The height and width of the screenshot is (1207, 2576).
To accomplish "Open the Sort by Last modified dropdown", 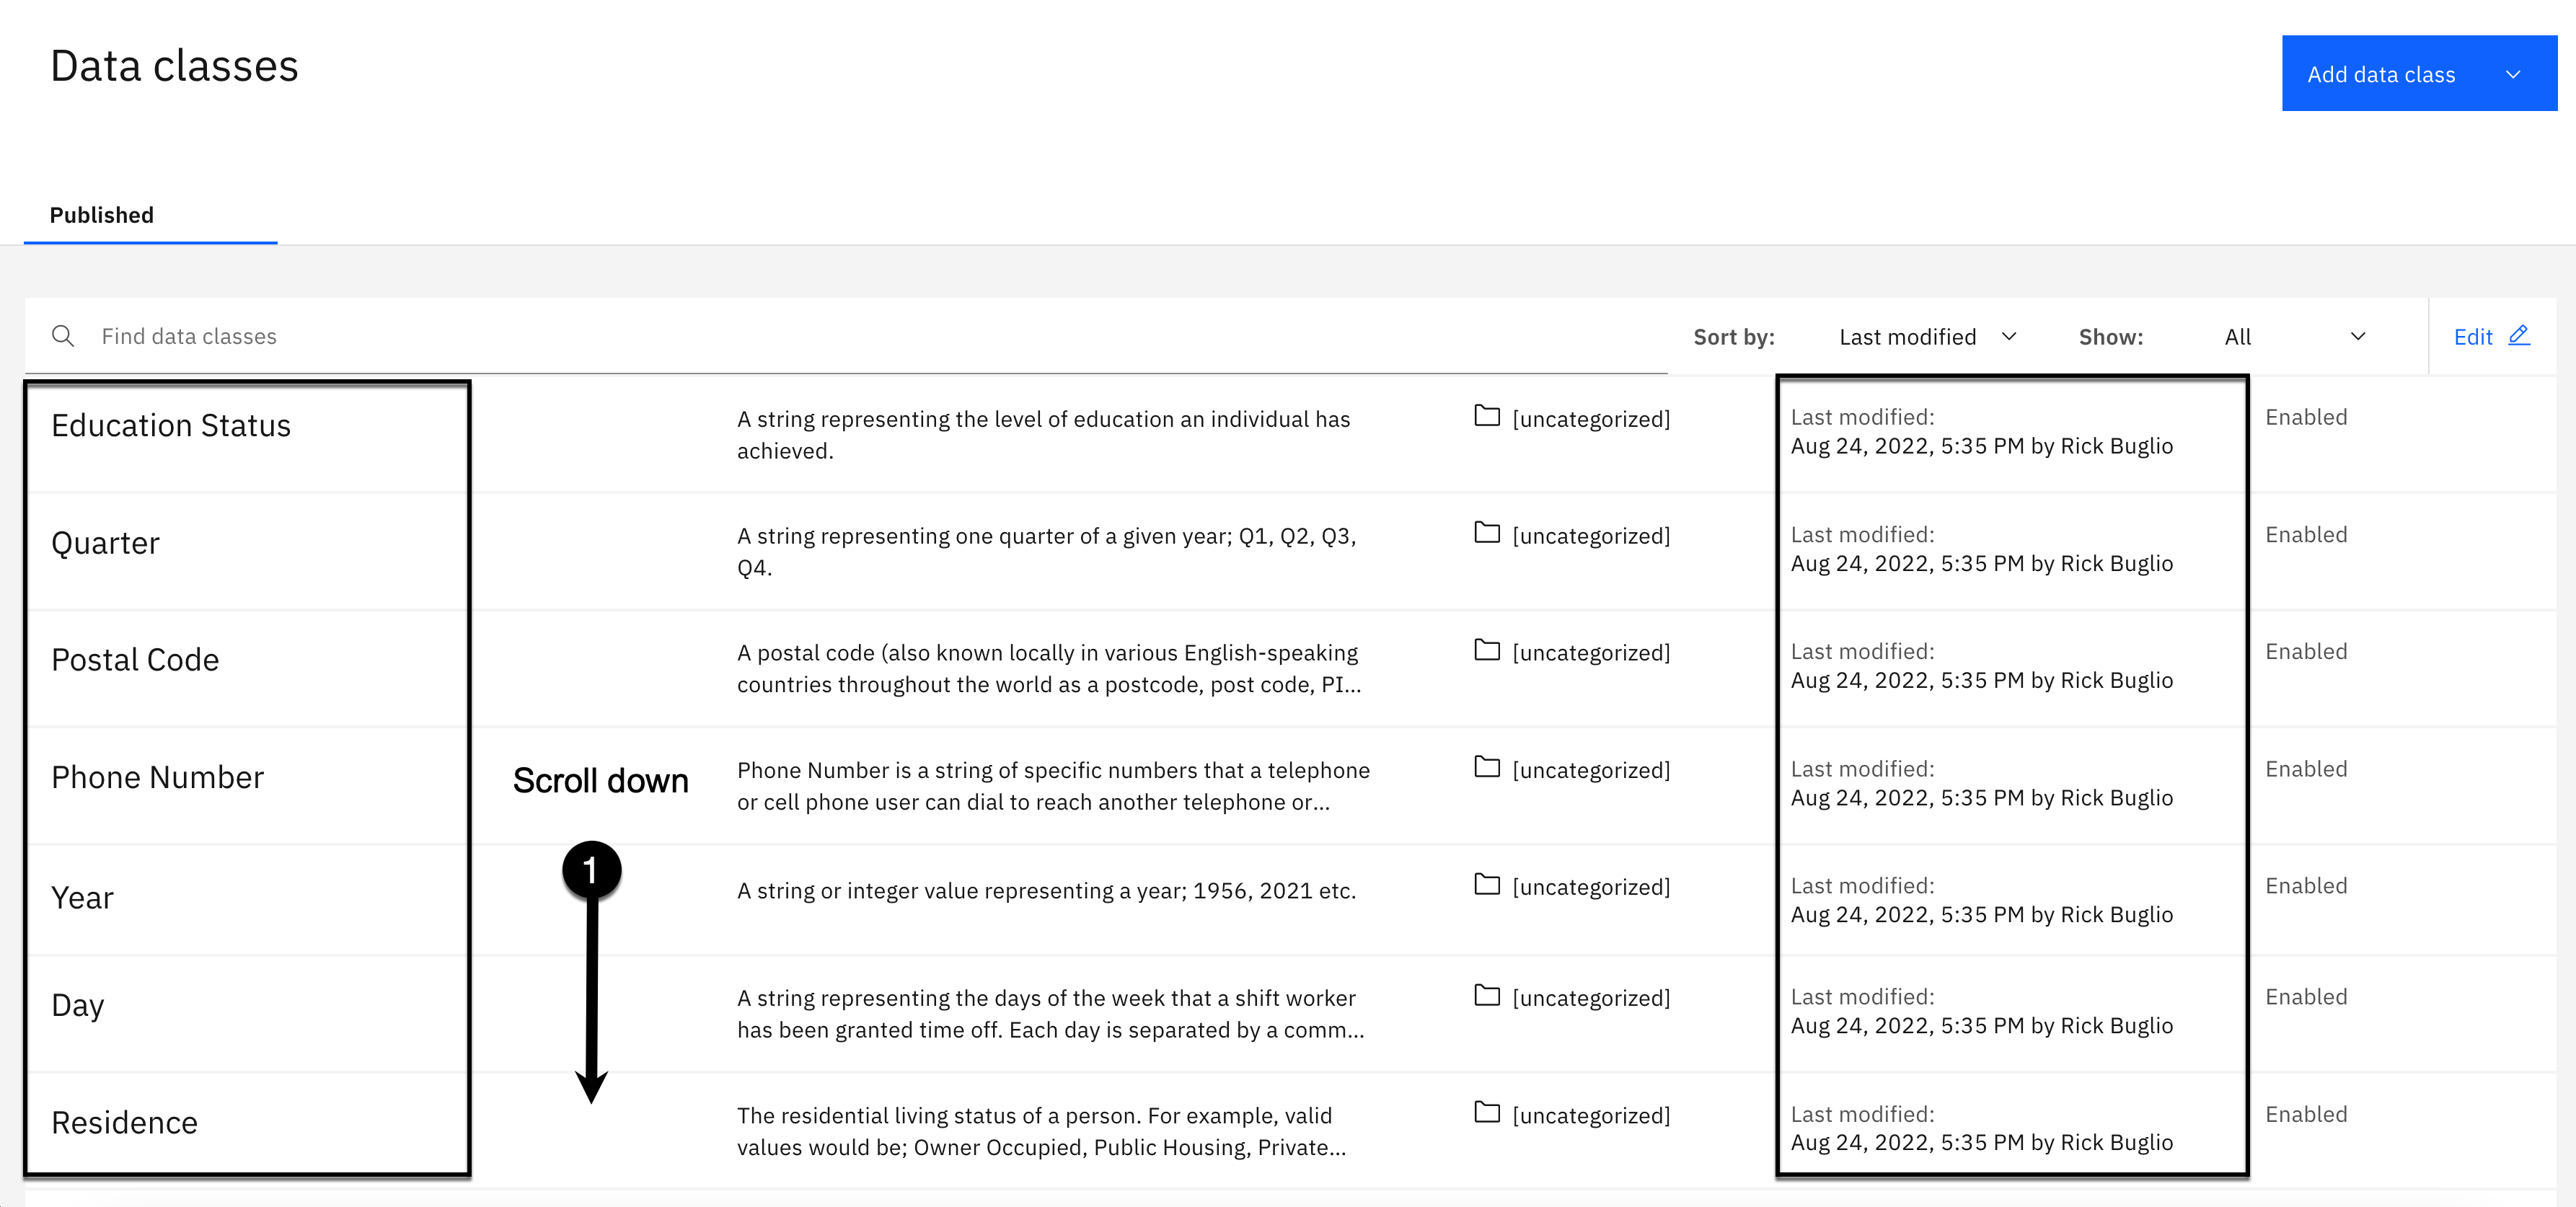I will 1926,337.
